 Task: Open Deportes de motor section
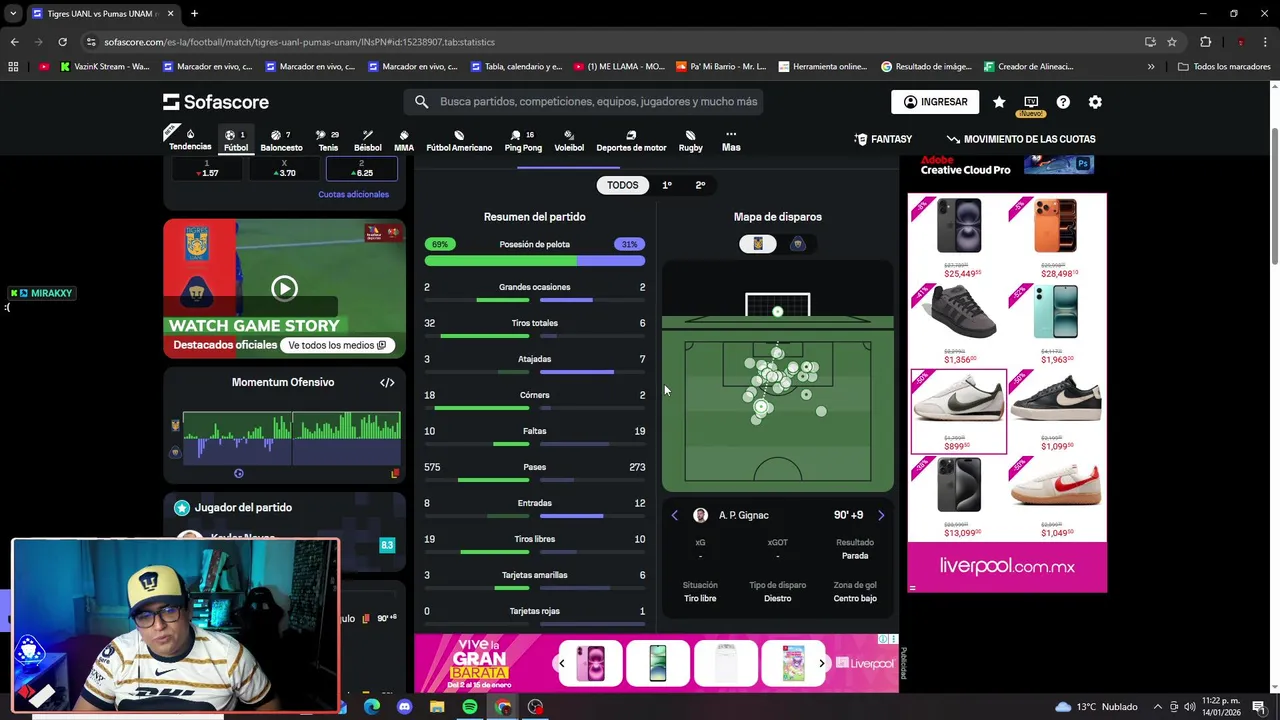pyautogui.click(x=631, y=140)
